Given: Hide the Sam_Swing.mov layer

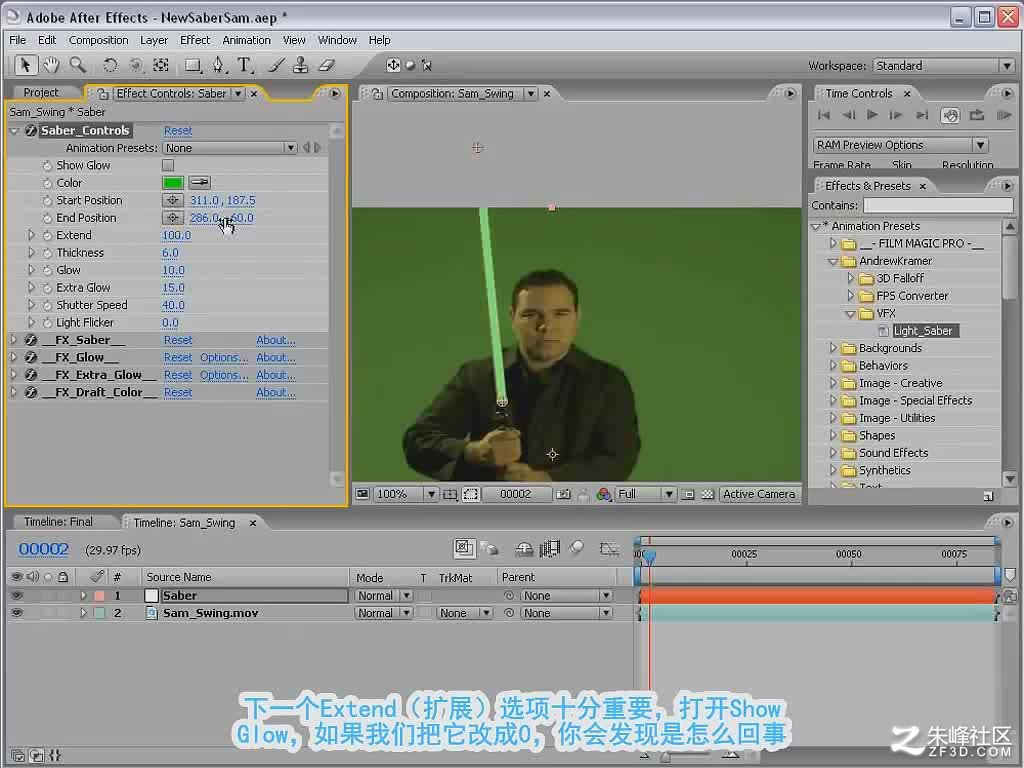Looking at the screenshot, I should click(17, 613).
